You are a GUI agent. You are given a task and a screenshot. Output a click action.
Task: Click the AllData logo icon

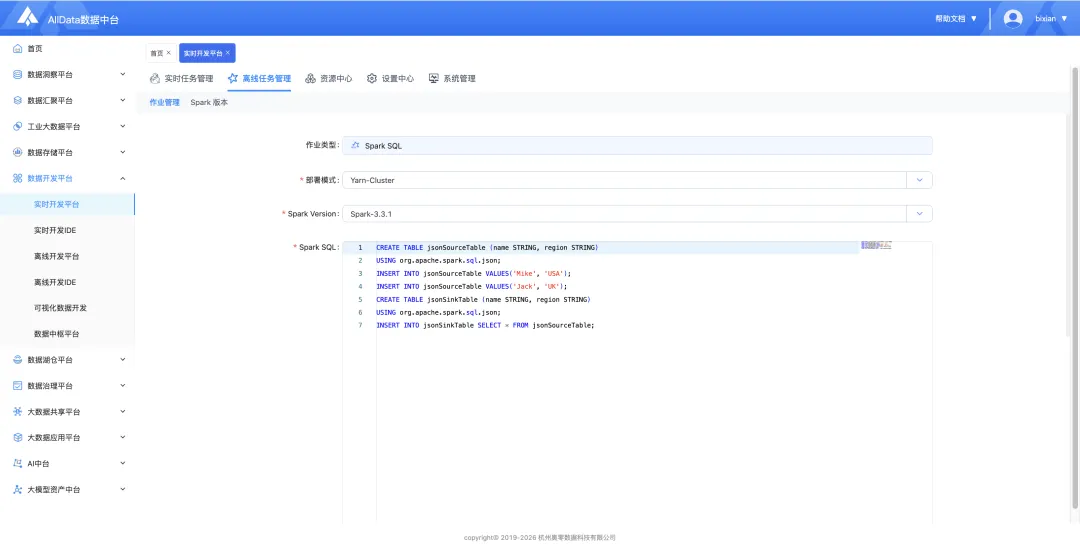coord(28,17)
